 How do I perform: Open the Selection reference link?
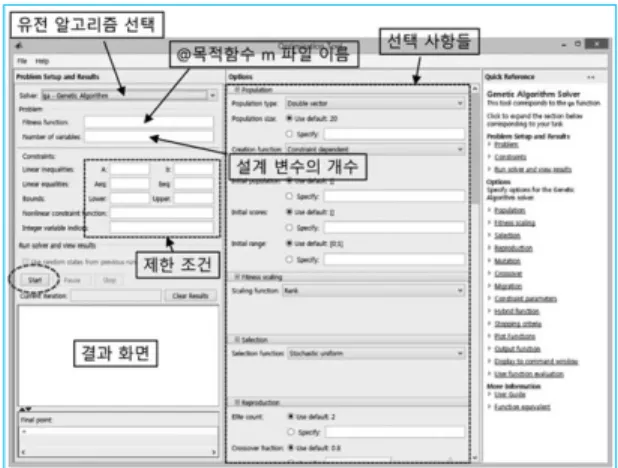(x=507, y=236)
